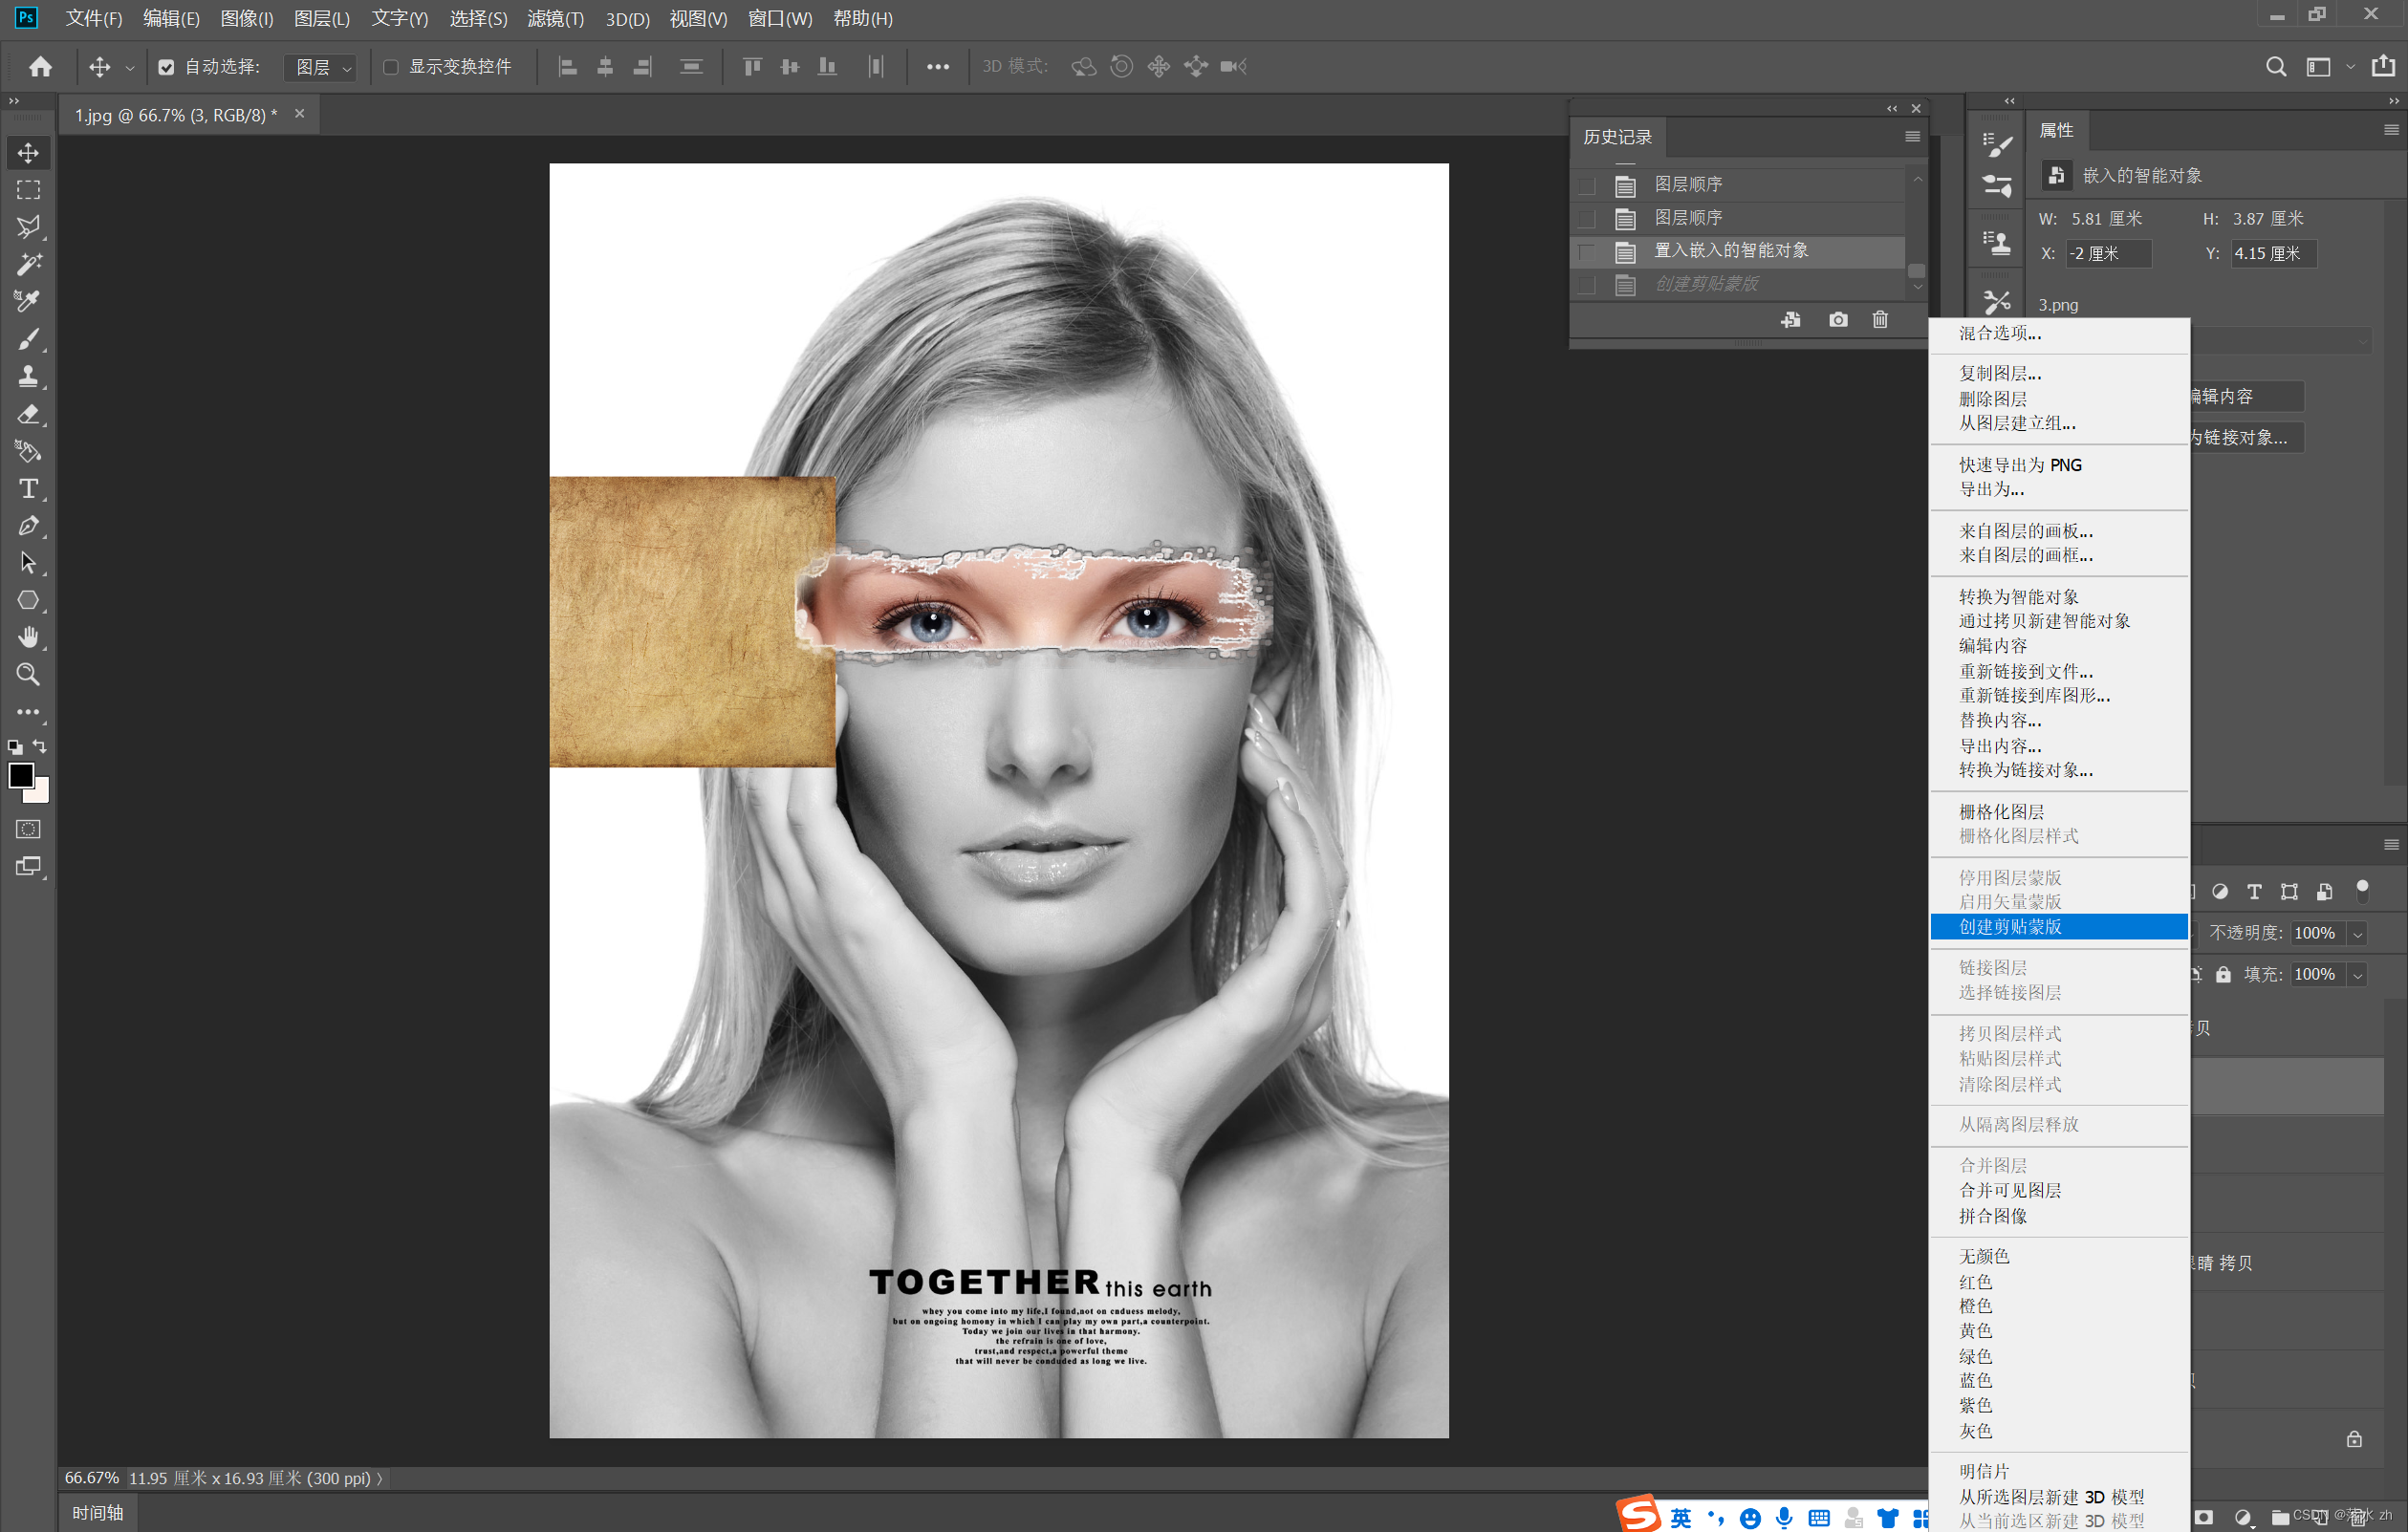2408x1532 pixels.
Task: Select the Clone Stamp tool
Action: (28, 377)
